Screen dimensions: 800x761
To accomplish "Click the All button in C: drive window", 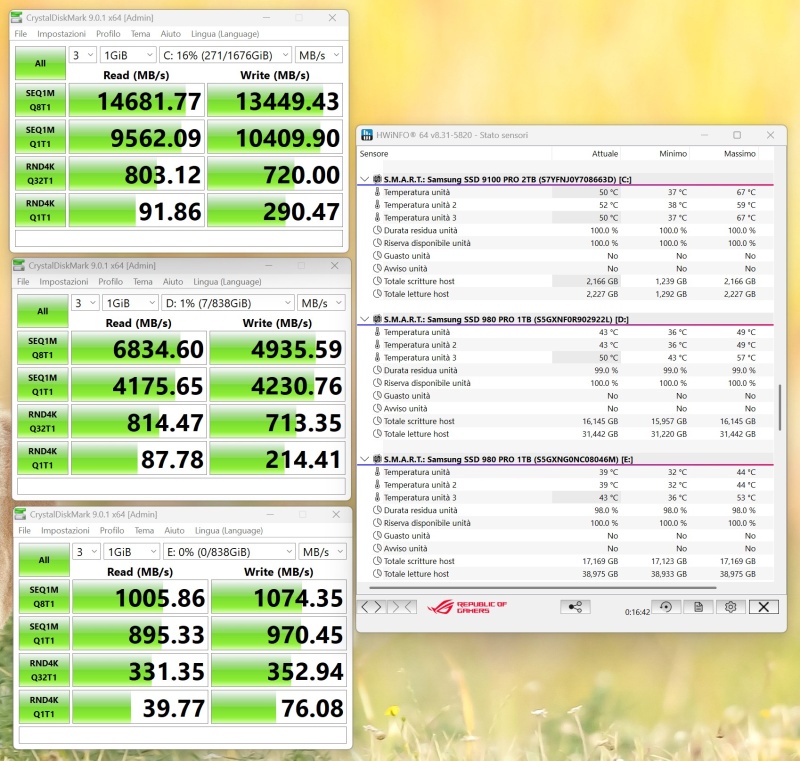I will (x=40, y=62).
